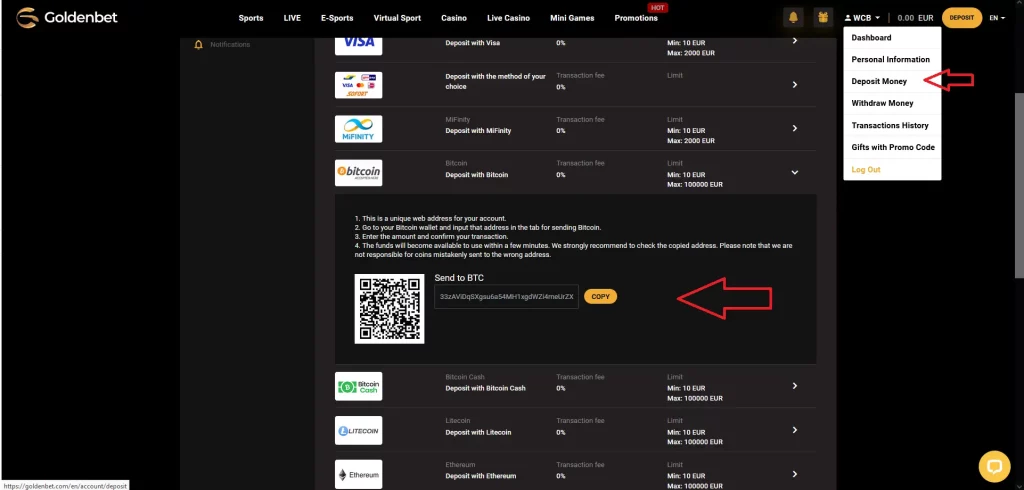Select Gifts with Promo Code
The image size is (1024, 490).
coord(892,147)
